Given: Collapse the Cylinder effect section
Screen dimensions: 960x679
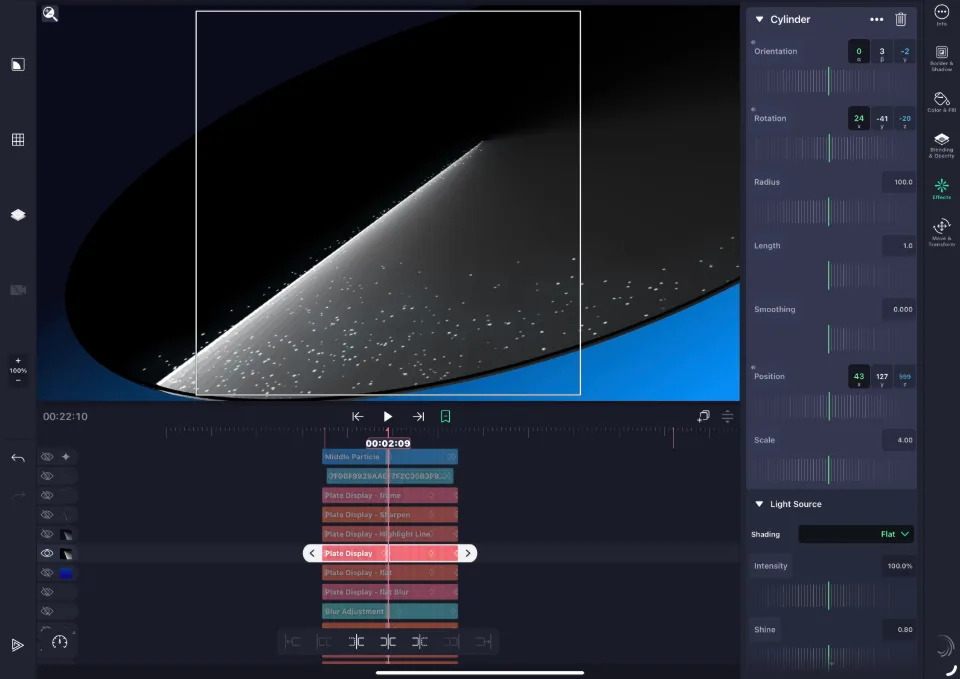Looking at the screenshot, I should pos(759,20).
